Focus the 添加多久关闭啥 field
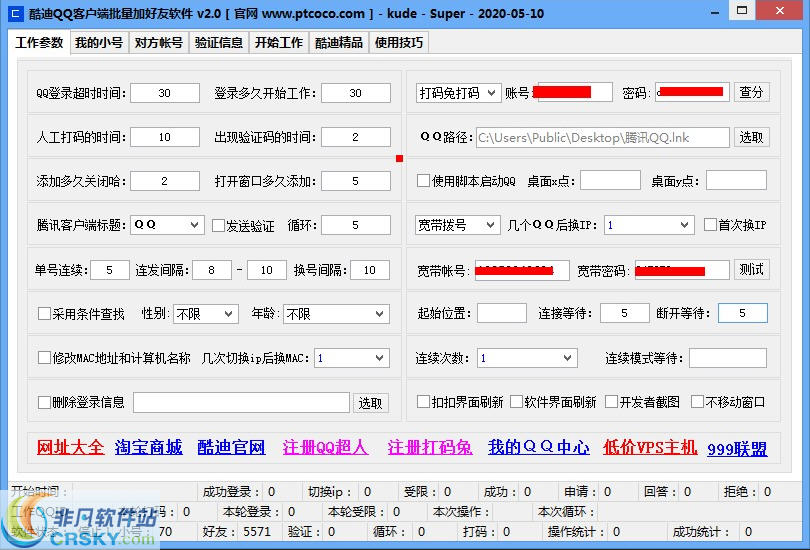This screenshot has width=810, height=550. pos(165,181)
